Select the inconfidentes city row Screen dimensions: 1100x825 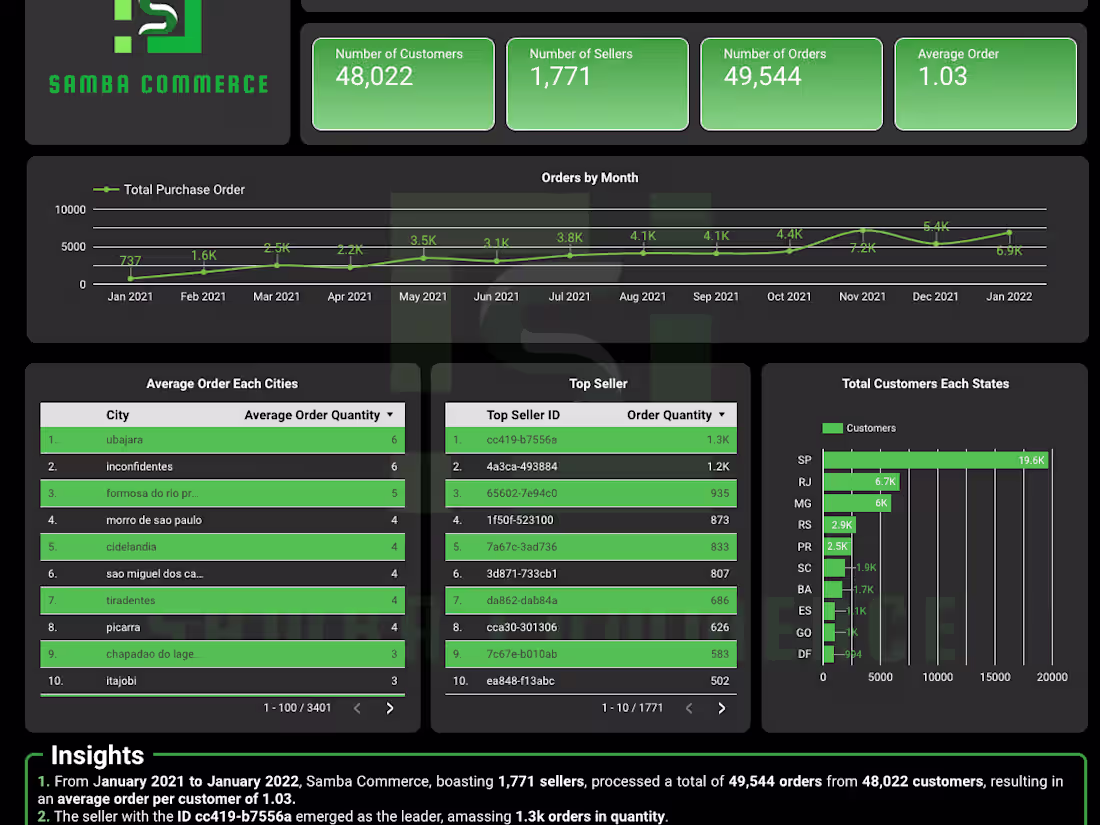(x=222, y=467)
